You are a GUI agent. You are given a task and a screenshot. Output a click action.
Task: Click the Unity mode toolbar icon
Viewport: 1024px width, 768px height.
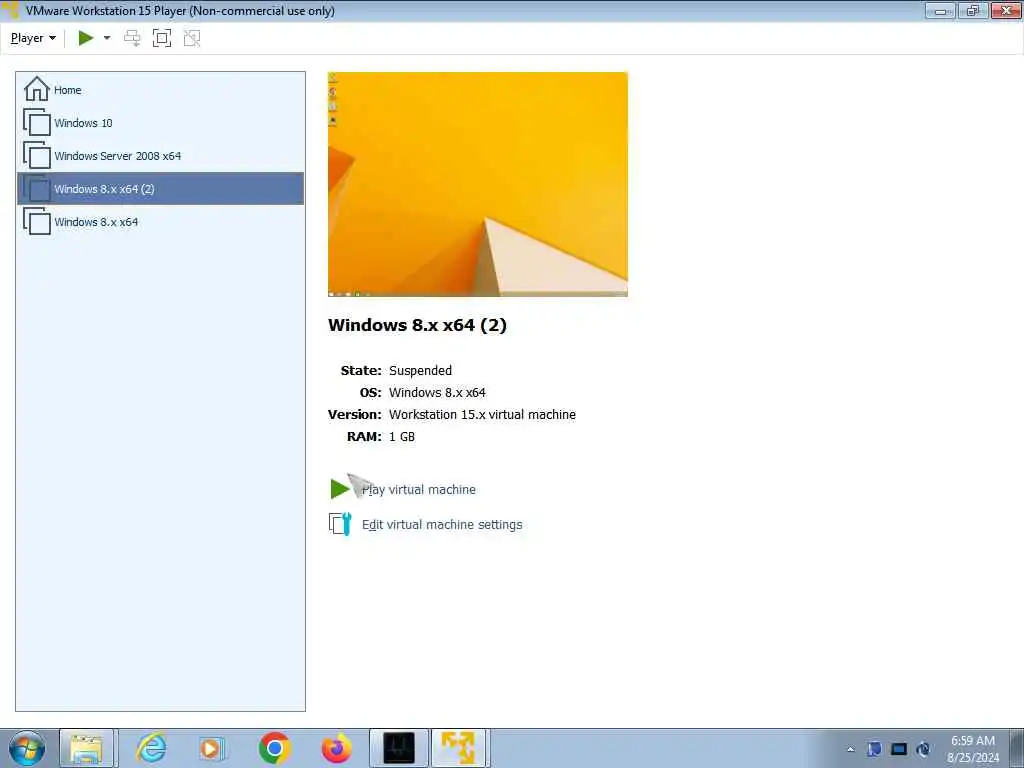click(x=191, y=38)
